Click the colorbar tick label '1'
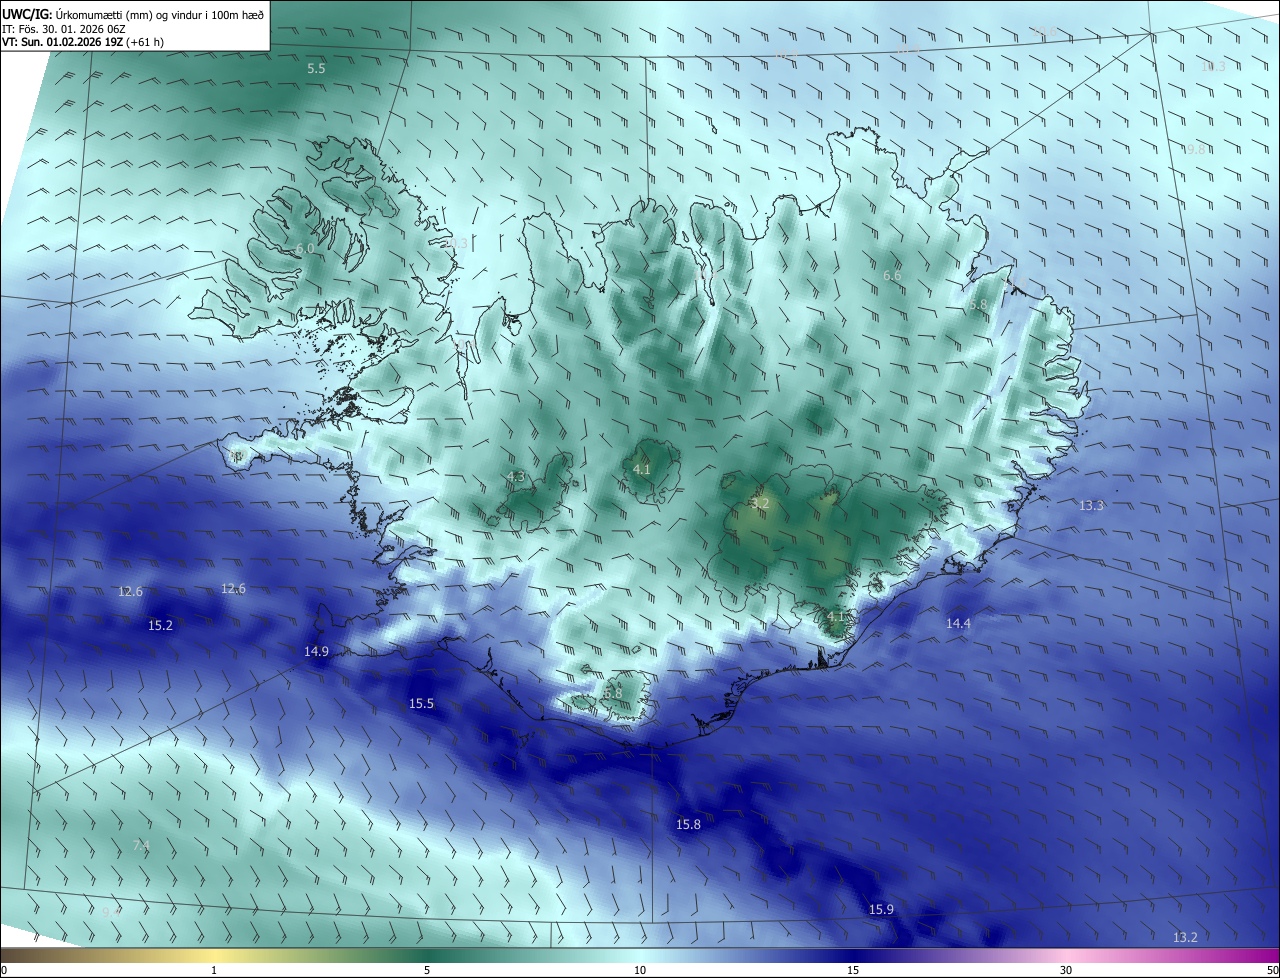This screenshot has width=1280, height=978. coord(214,970)
